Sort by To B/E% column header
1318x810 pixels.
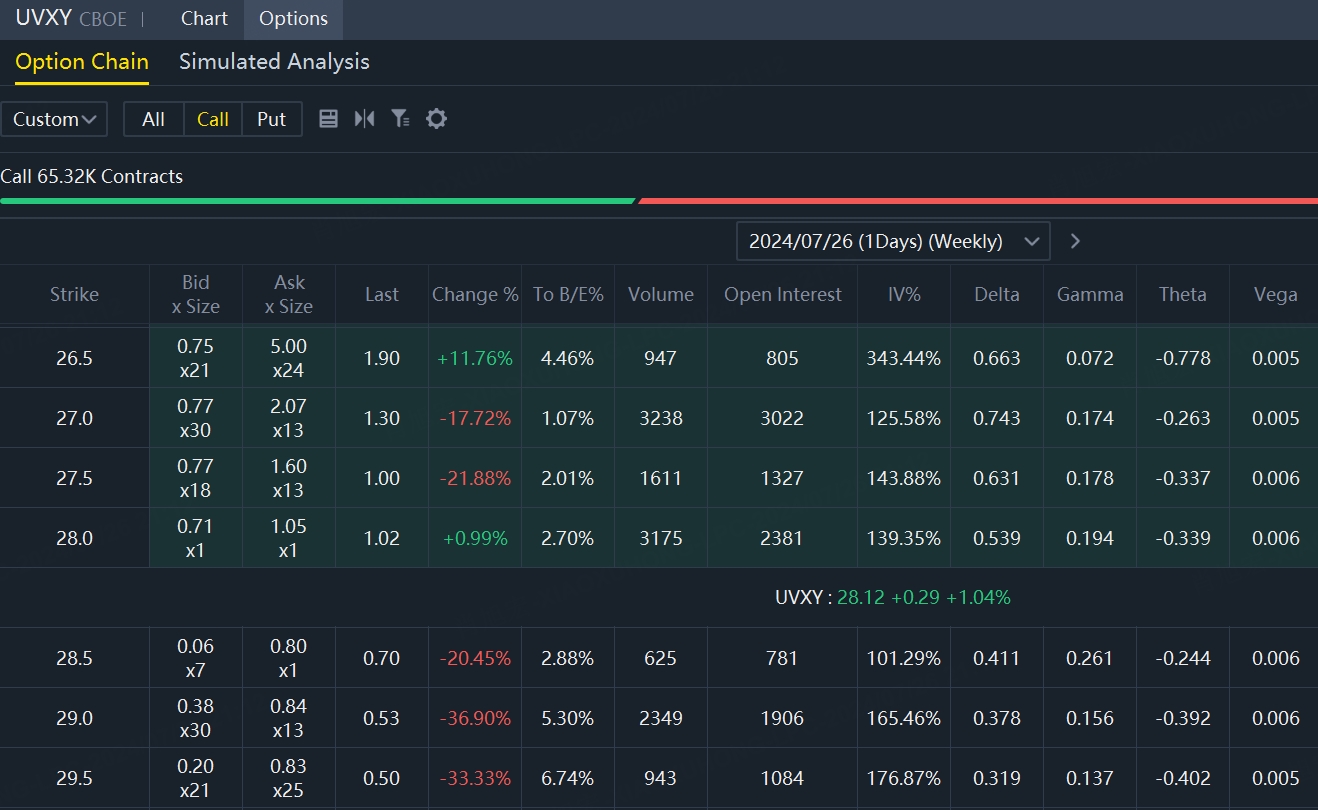[x=568, y=295]
